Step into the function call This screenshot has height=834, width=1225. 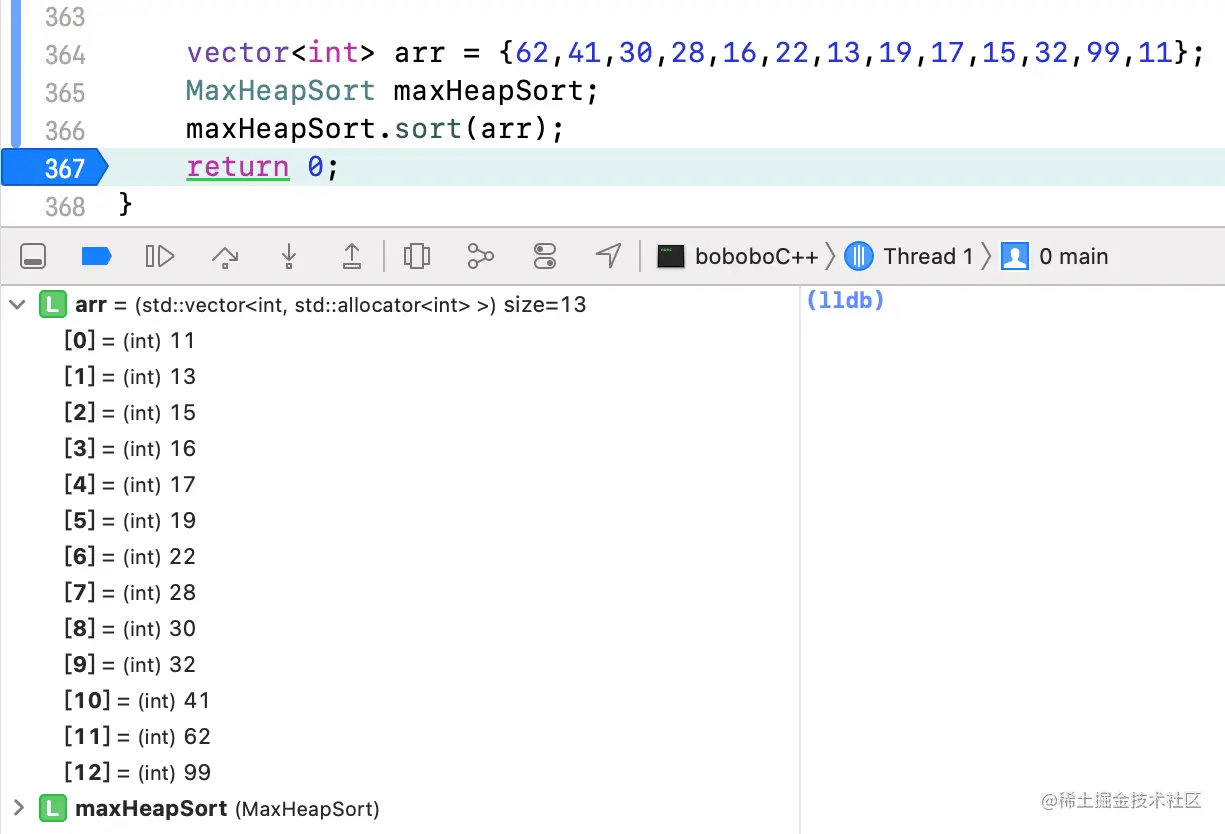pyautogui.click(x=289, y=257)
